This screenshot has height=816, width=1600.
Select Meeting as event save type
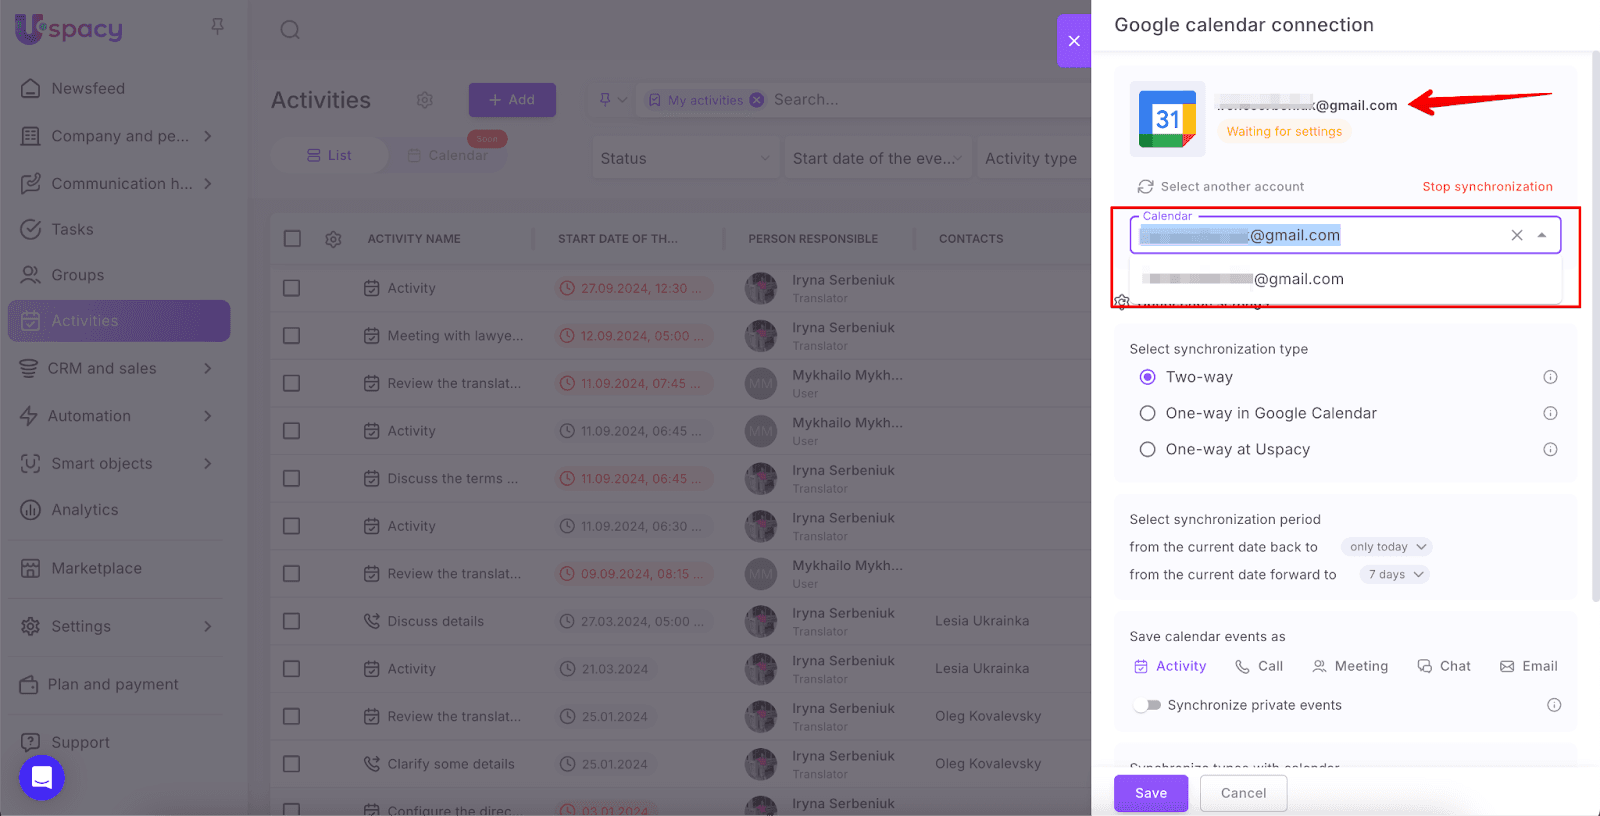[x=1350, y=666]
